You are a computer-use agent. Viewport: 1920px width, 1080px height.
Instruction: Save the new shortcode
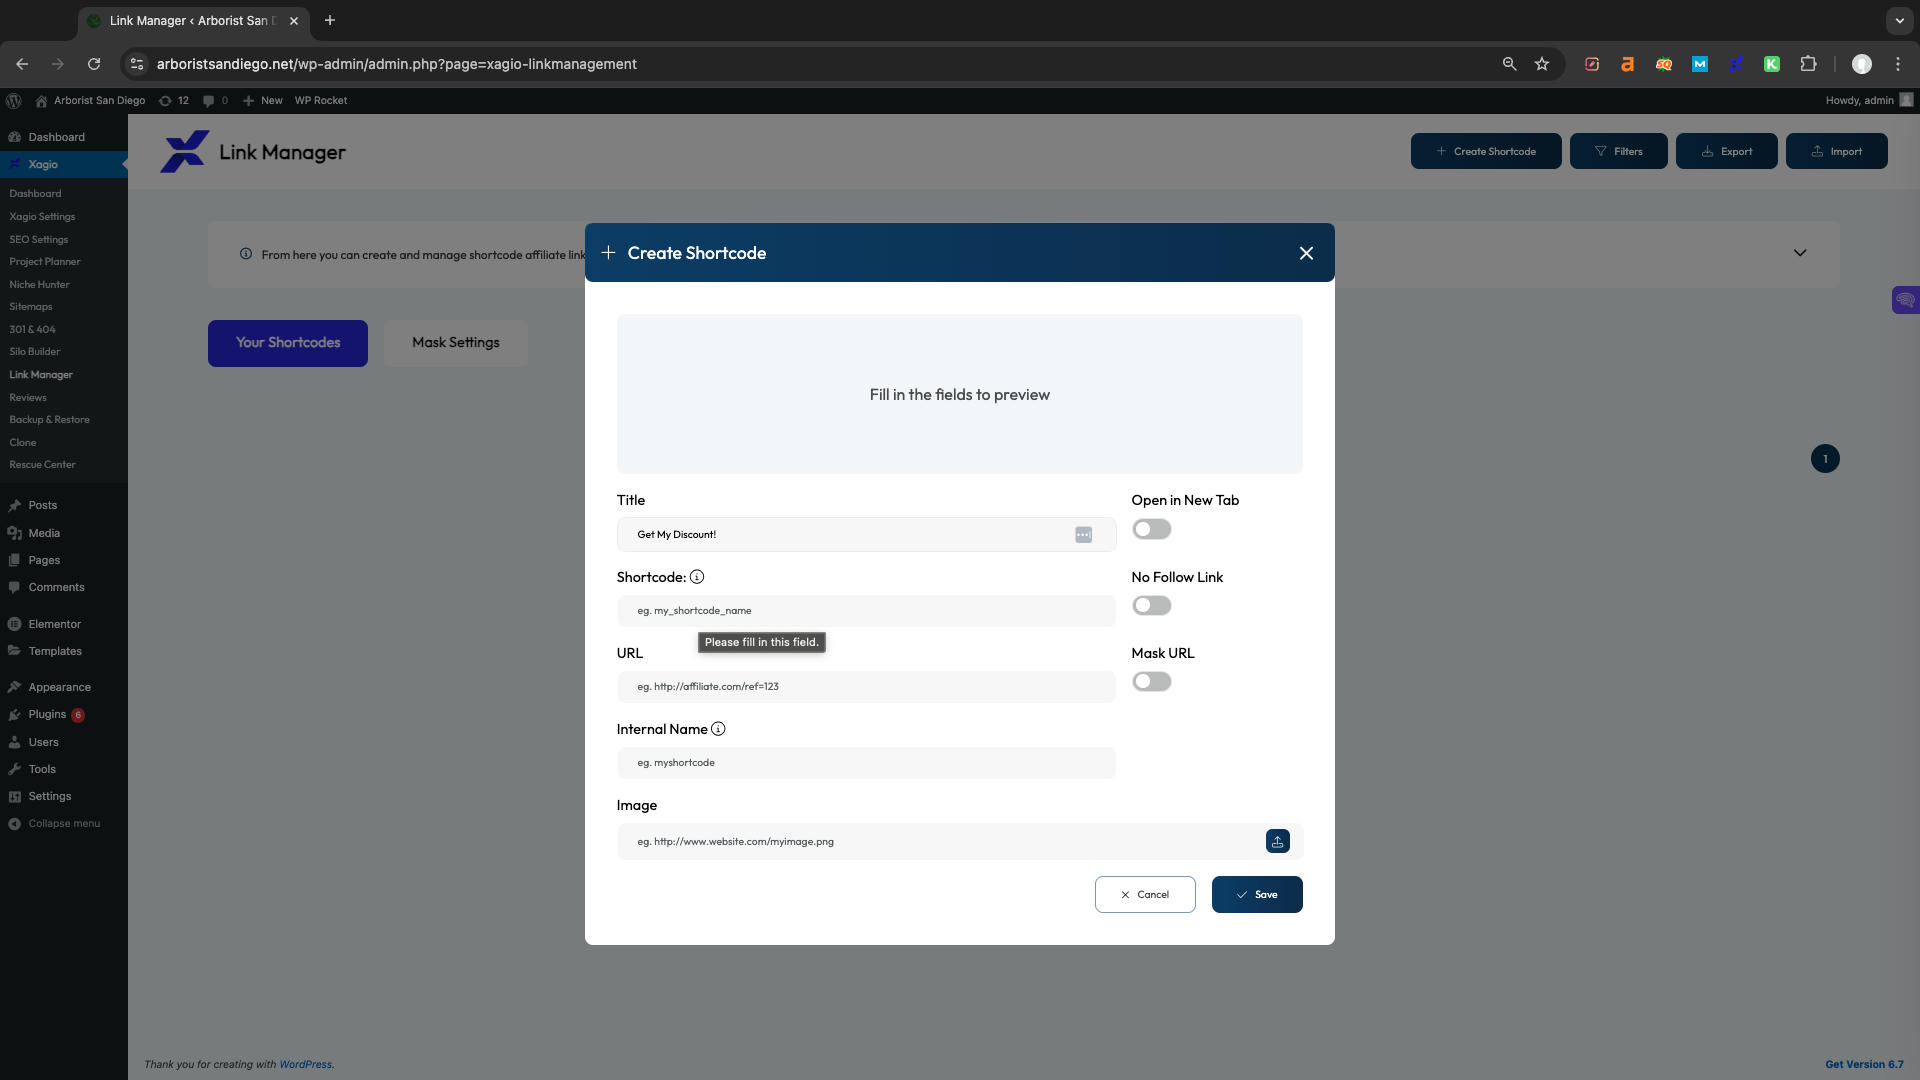click(1257, 894)
